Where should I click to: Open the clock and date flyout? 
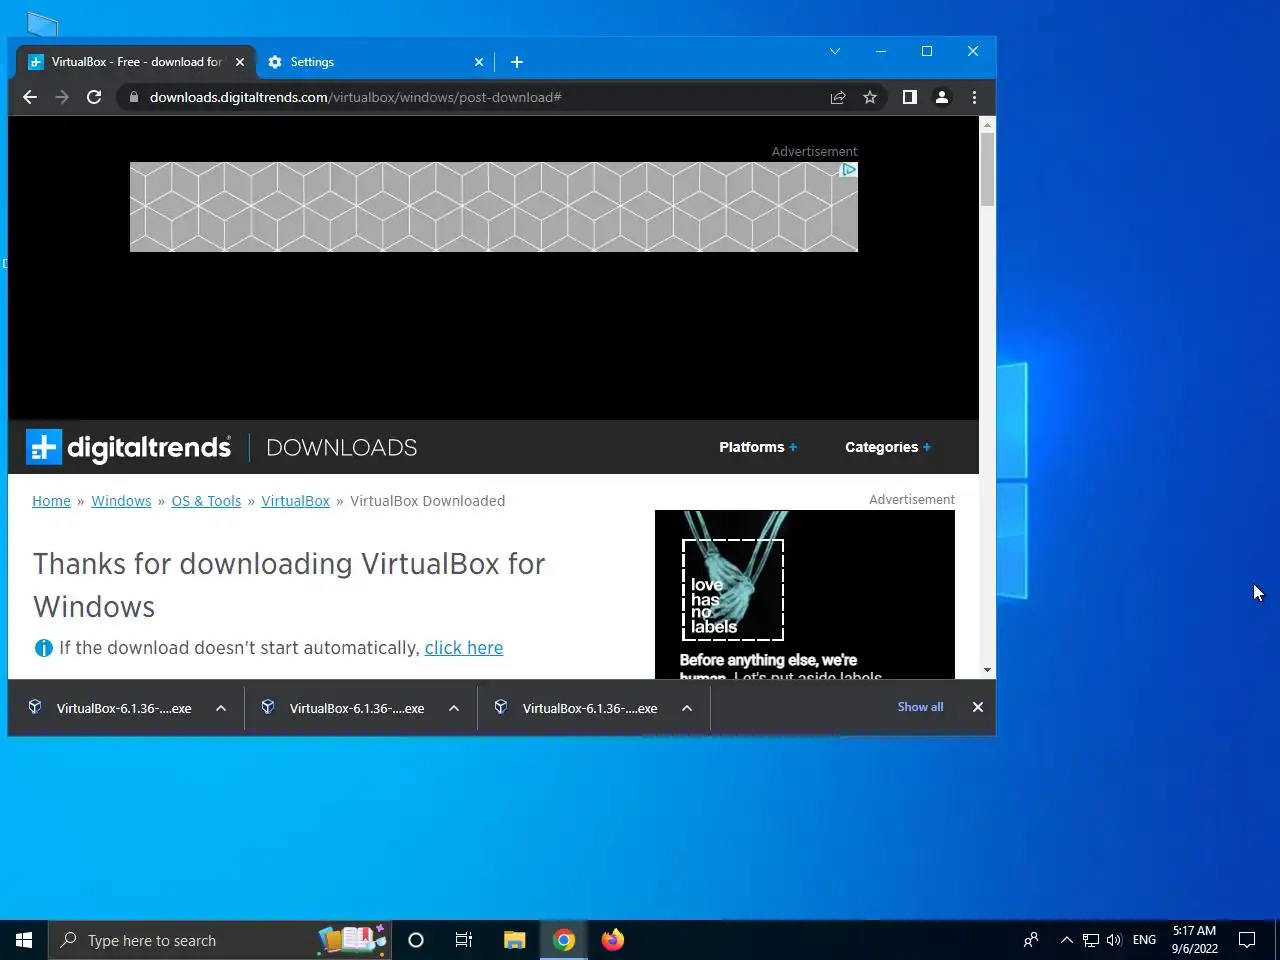click(1194, 940)
